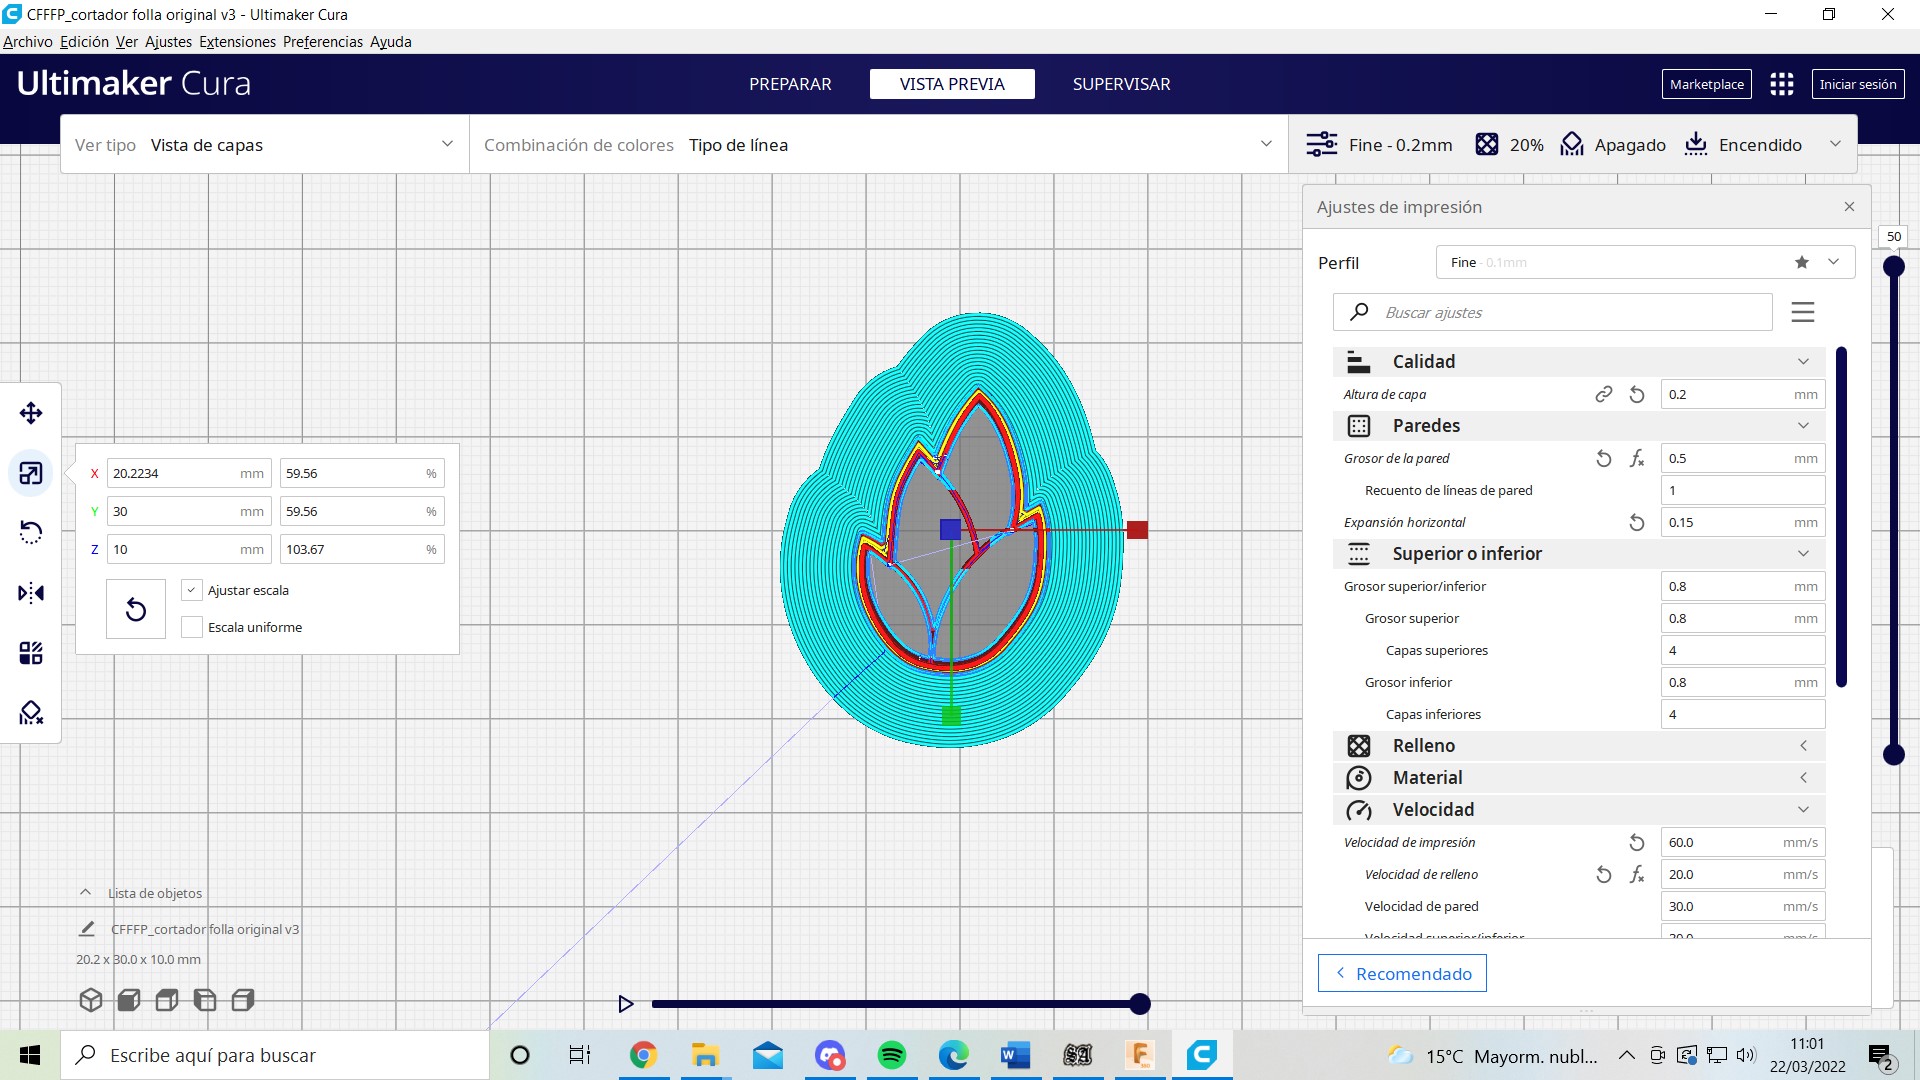Click the top handle of layer slider
Viewport: 1920px width, 1080px height.
coord(1893,267)
